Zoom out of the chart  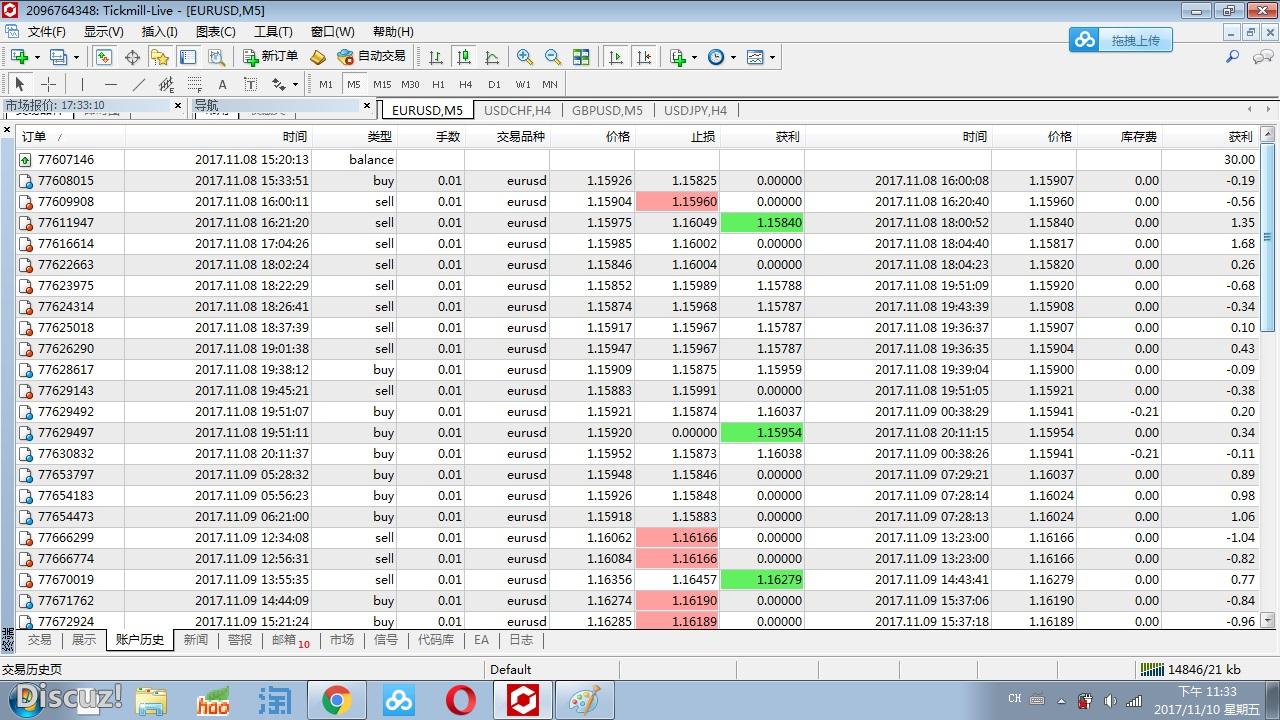[x=552, y=57]
